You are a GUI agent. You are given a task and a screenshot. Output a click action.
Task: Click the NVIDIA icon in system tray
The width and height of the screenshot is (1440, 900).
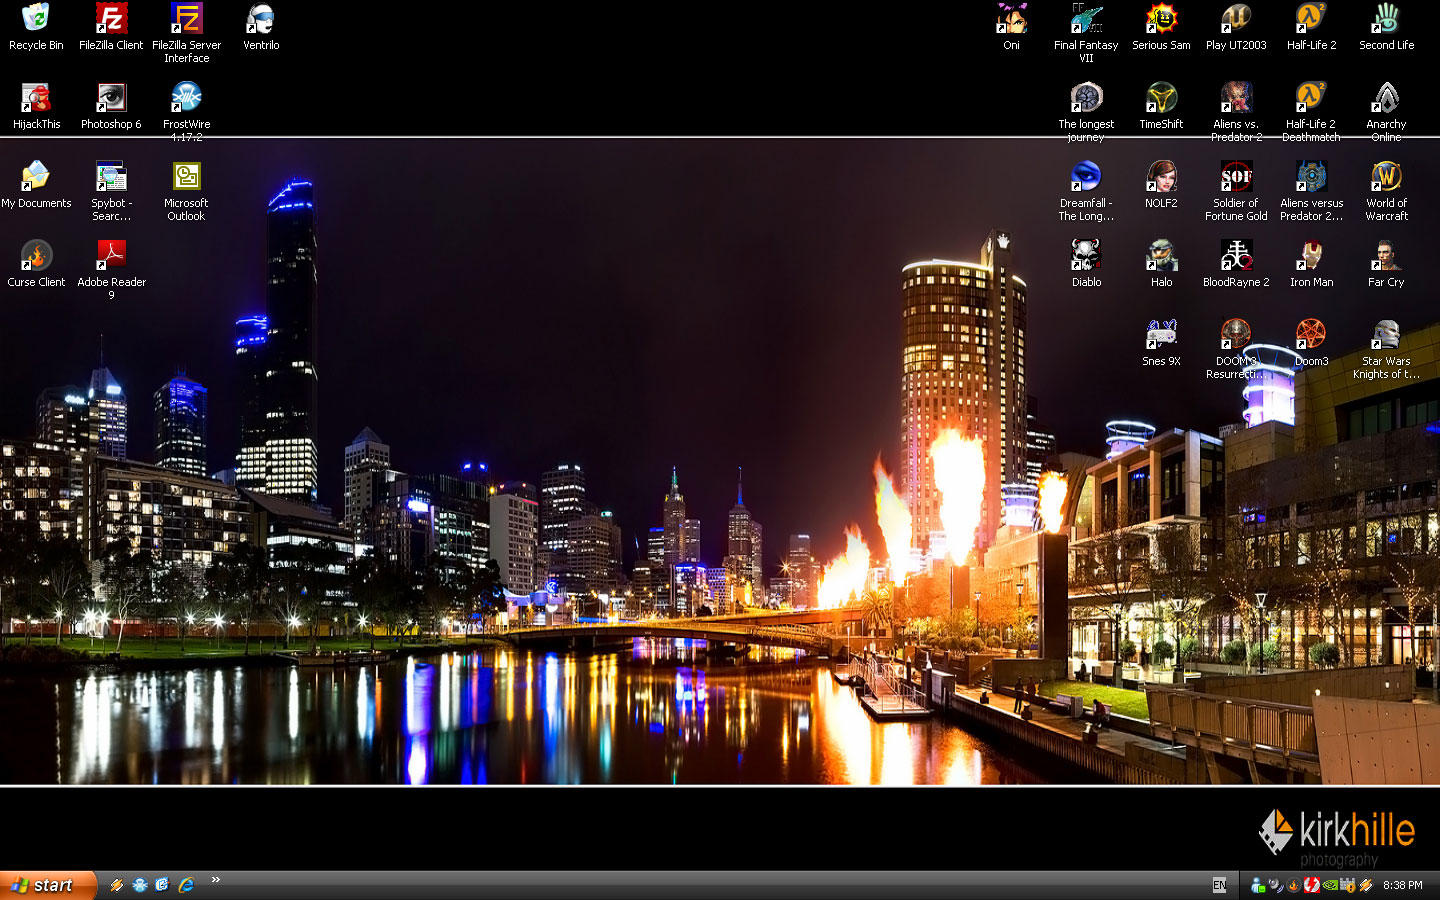click(x=1329, y=885)
